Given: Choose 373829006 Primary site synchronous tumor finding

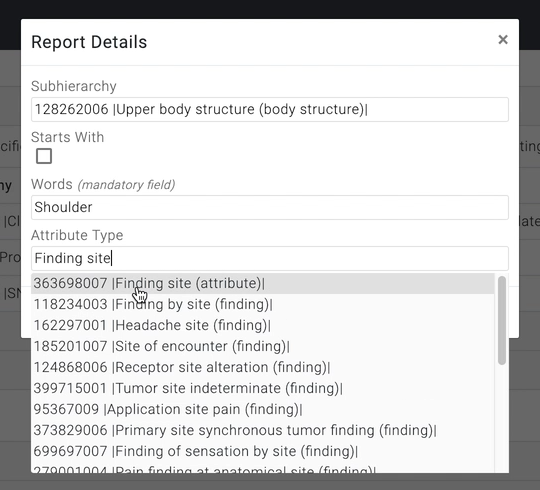Looking at the screenshot, I should pyautogui.click(x=263, y=430).
